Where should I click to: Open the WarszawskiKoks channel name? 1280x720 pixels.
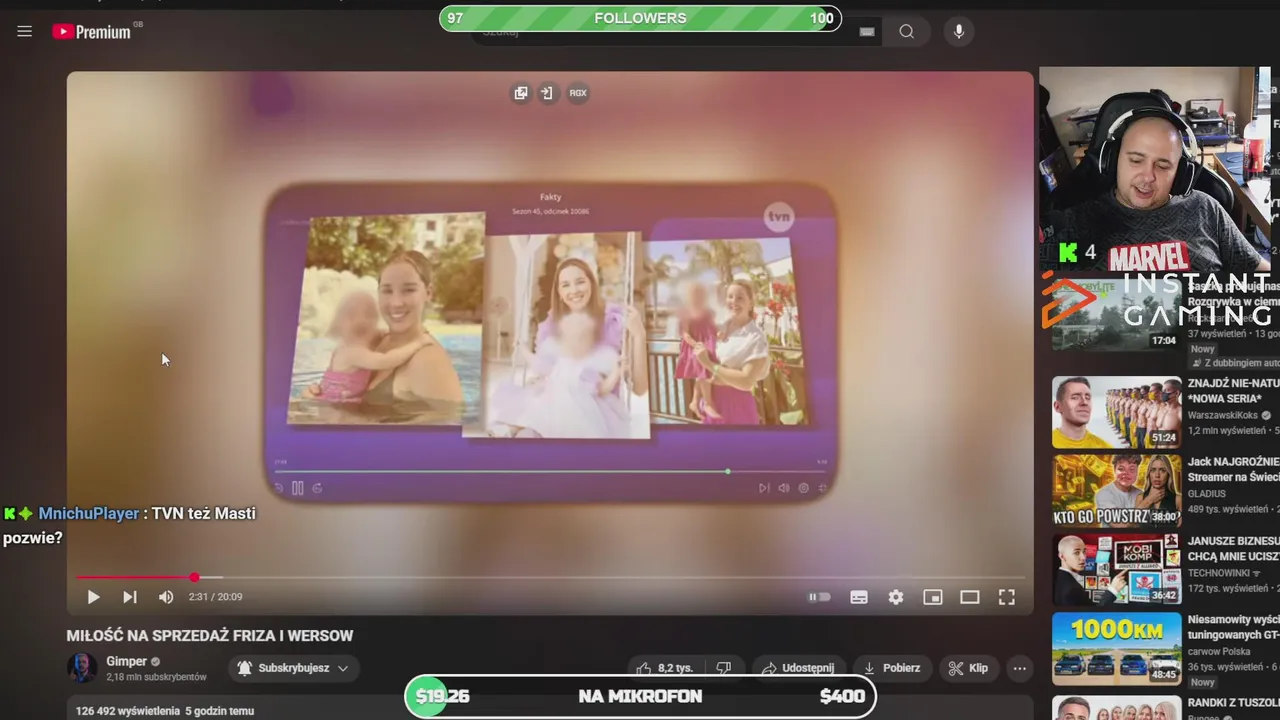[x=1224, y=415]
